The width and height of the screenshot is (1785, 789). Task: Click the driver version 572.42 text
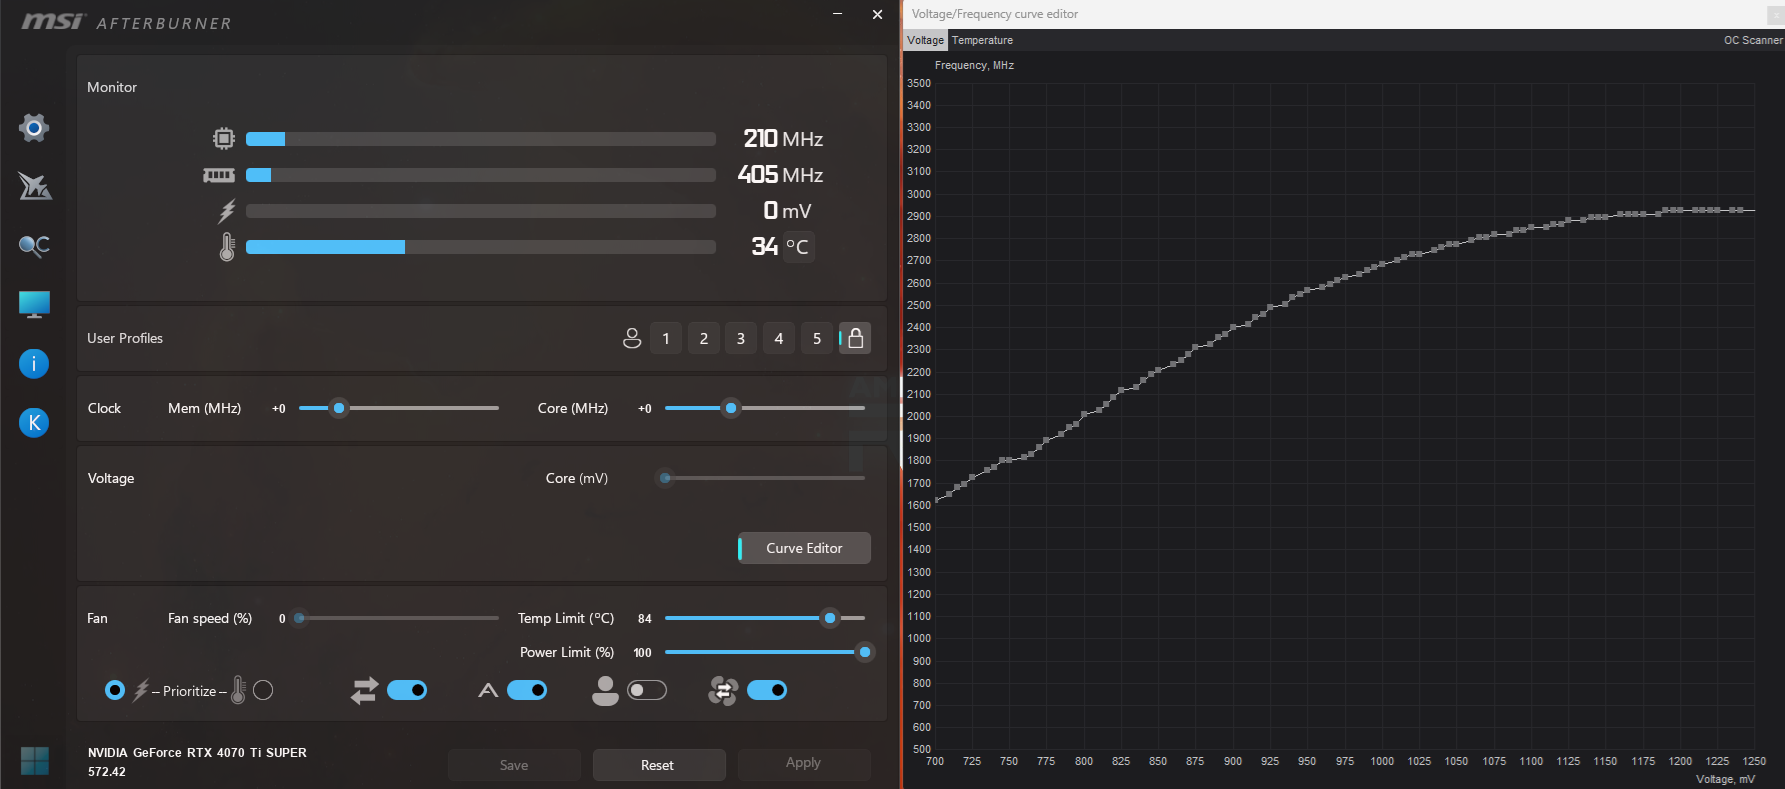coord(107,772)
